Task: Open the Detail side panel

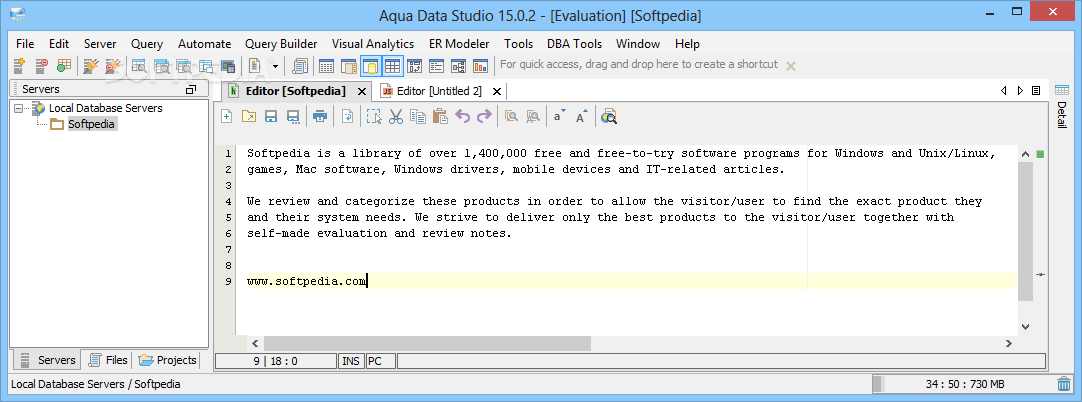Action: (1061, 108)
